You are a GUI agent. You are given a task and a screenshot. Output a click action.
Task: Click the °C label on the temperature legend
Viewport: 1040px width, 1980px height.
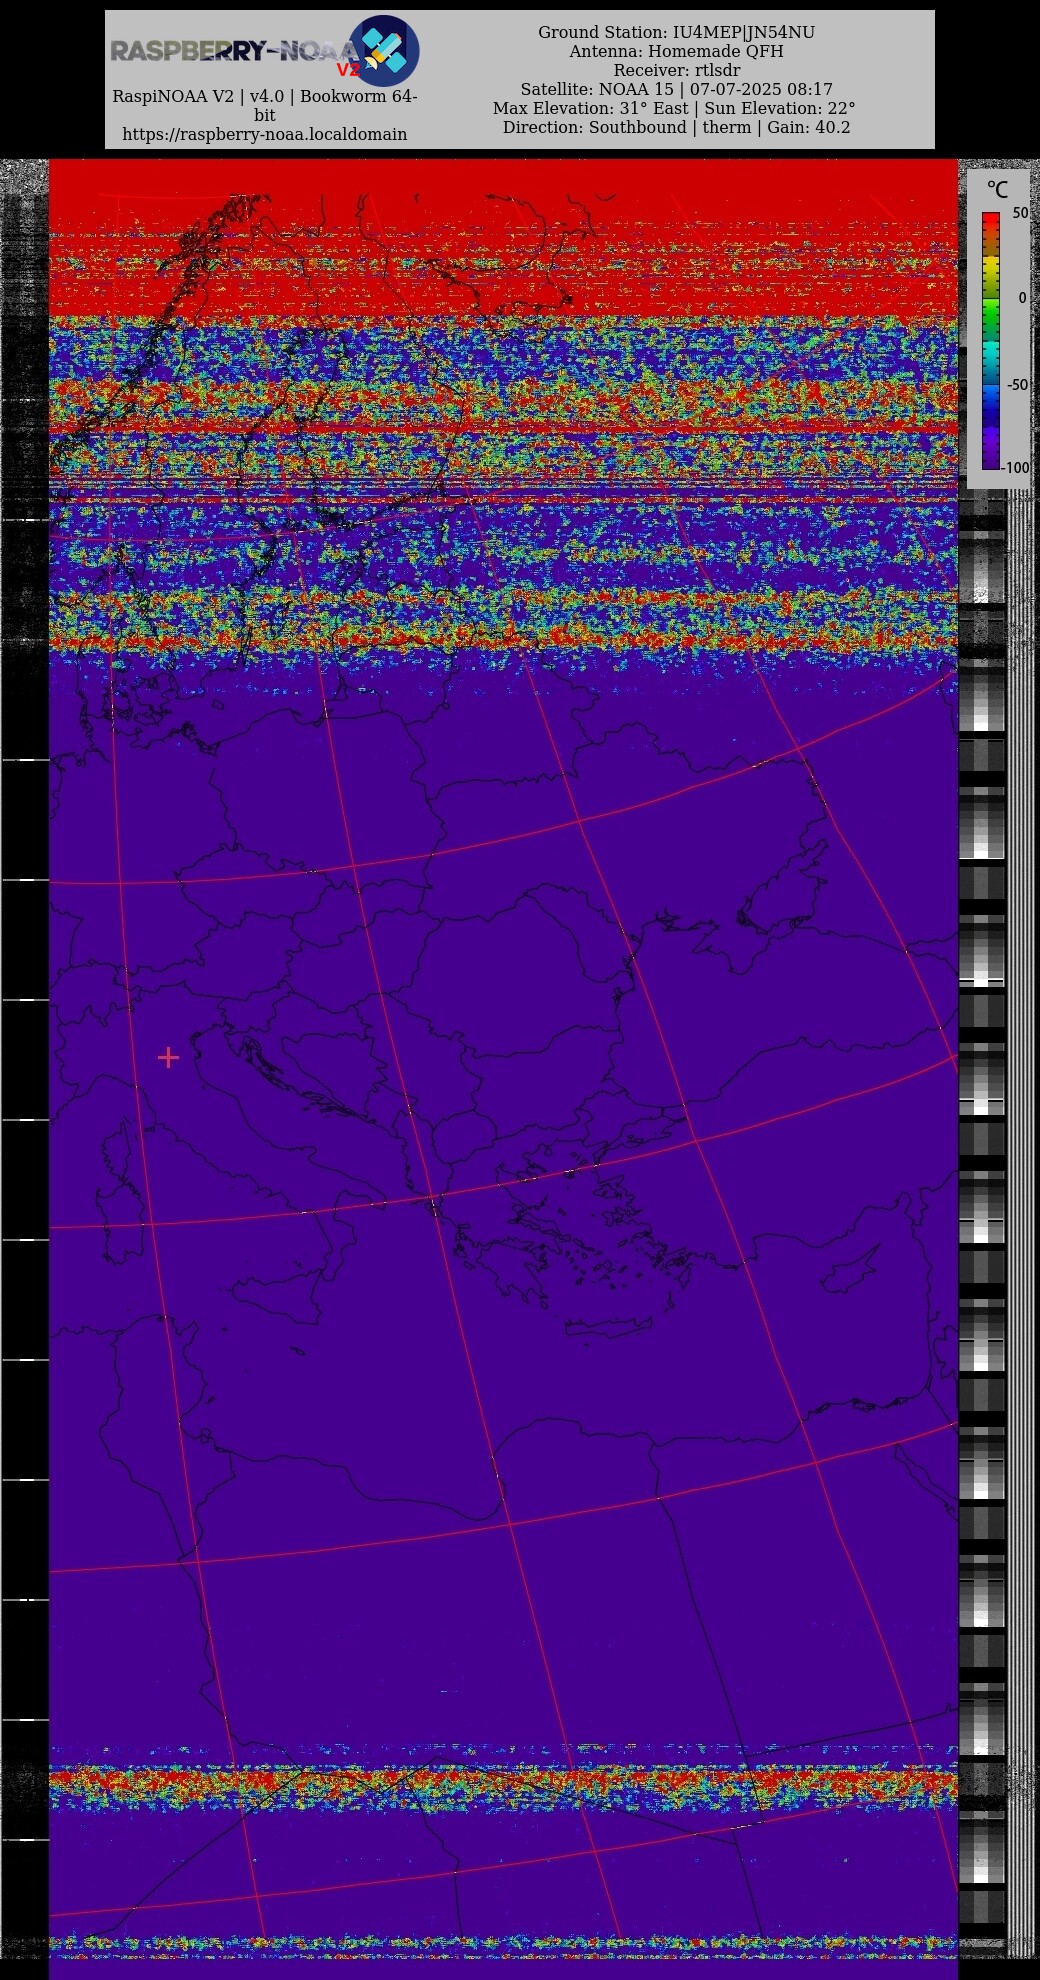997,189
